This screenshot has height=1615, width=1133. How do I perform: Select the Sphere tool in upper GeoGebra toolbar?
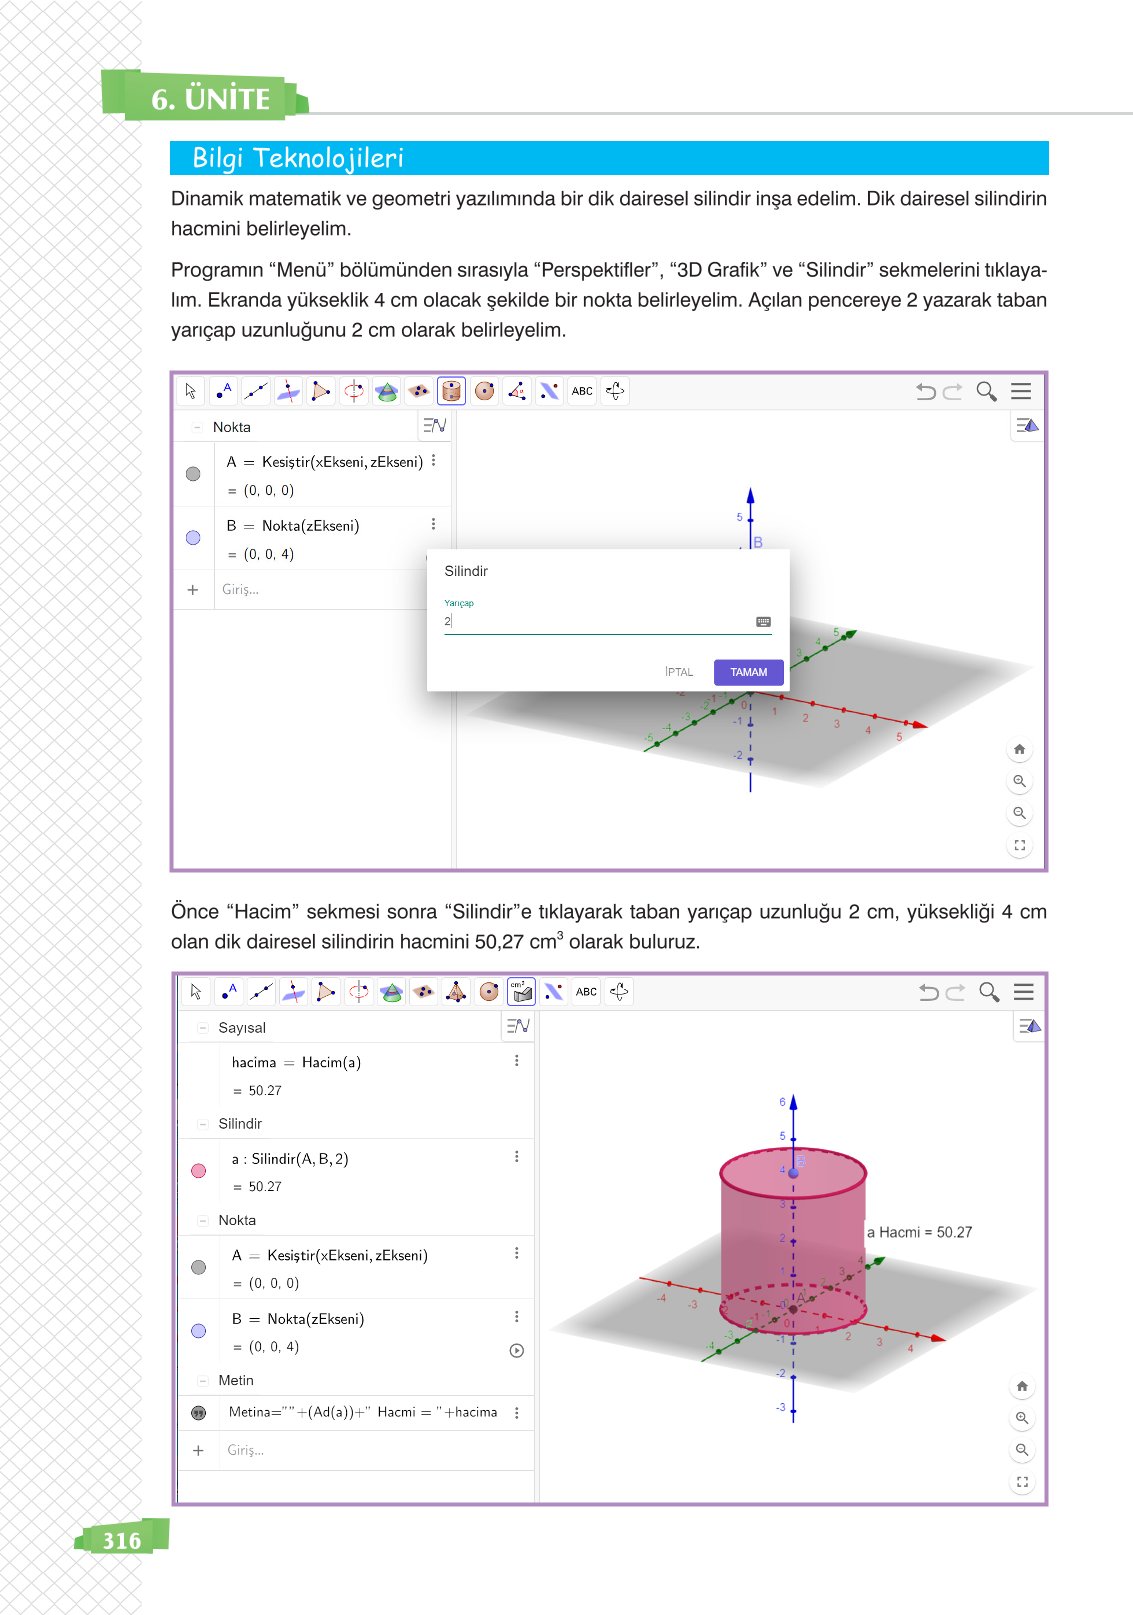tap(485, 391)
